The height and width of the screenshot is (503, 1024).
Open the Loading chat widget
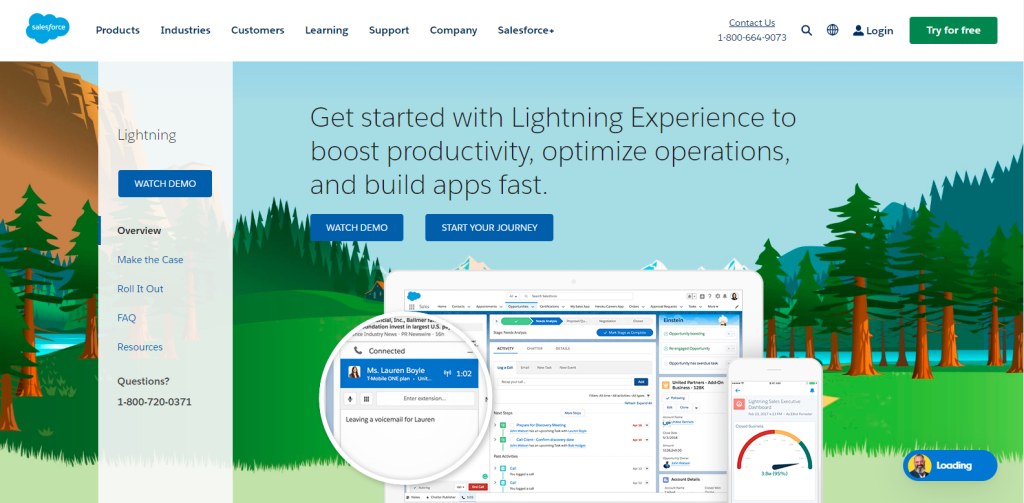[x=950, y=466]
